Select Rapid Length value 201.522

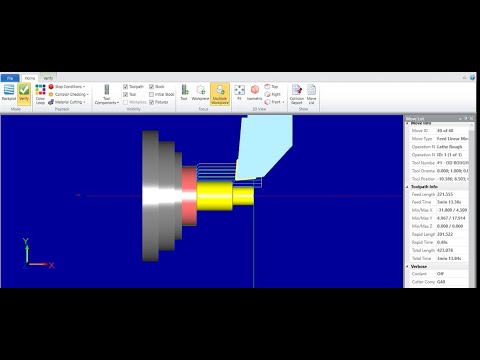(445, 234)
